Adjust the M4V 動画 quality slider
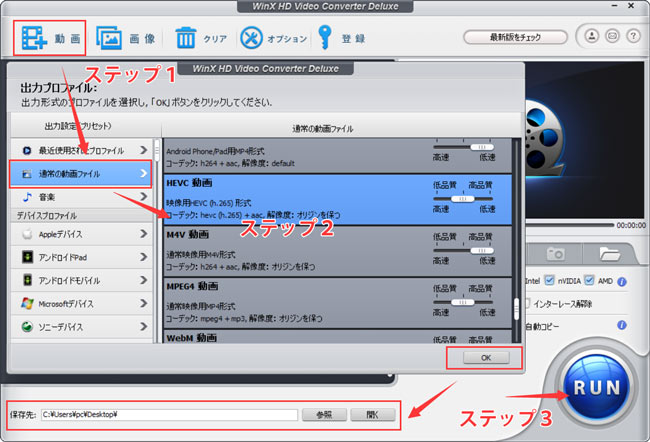The width and height of the screenshot is (650, 442). click(x=463, y=250)
